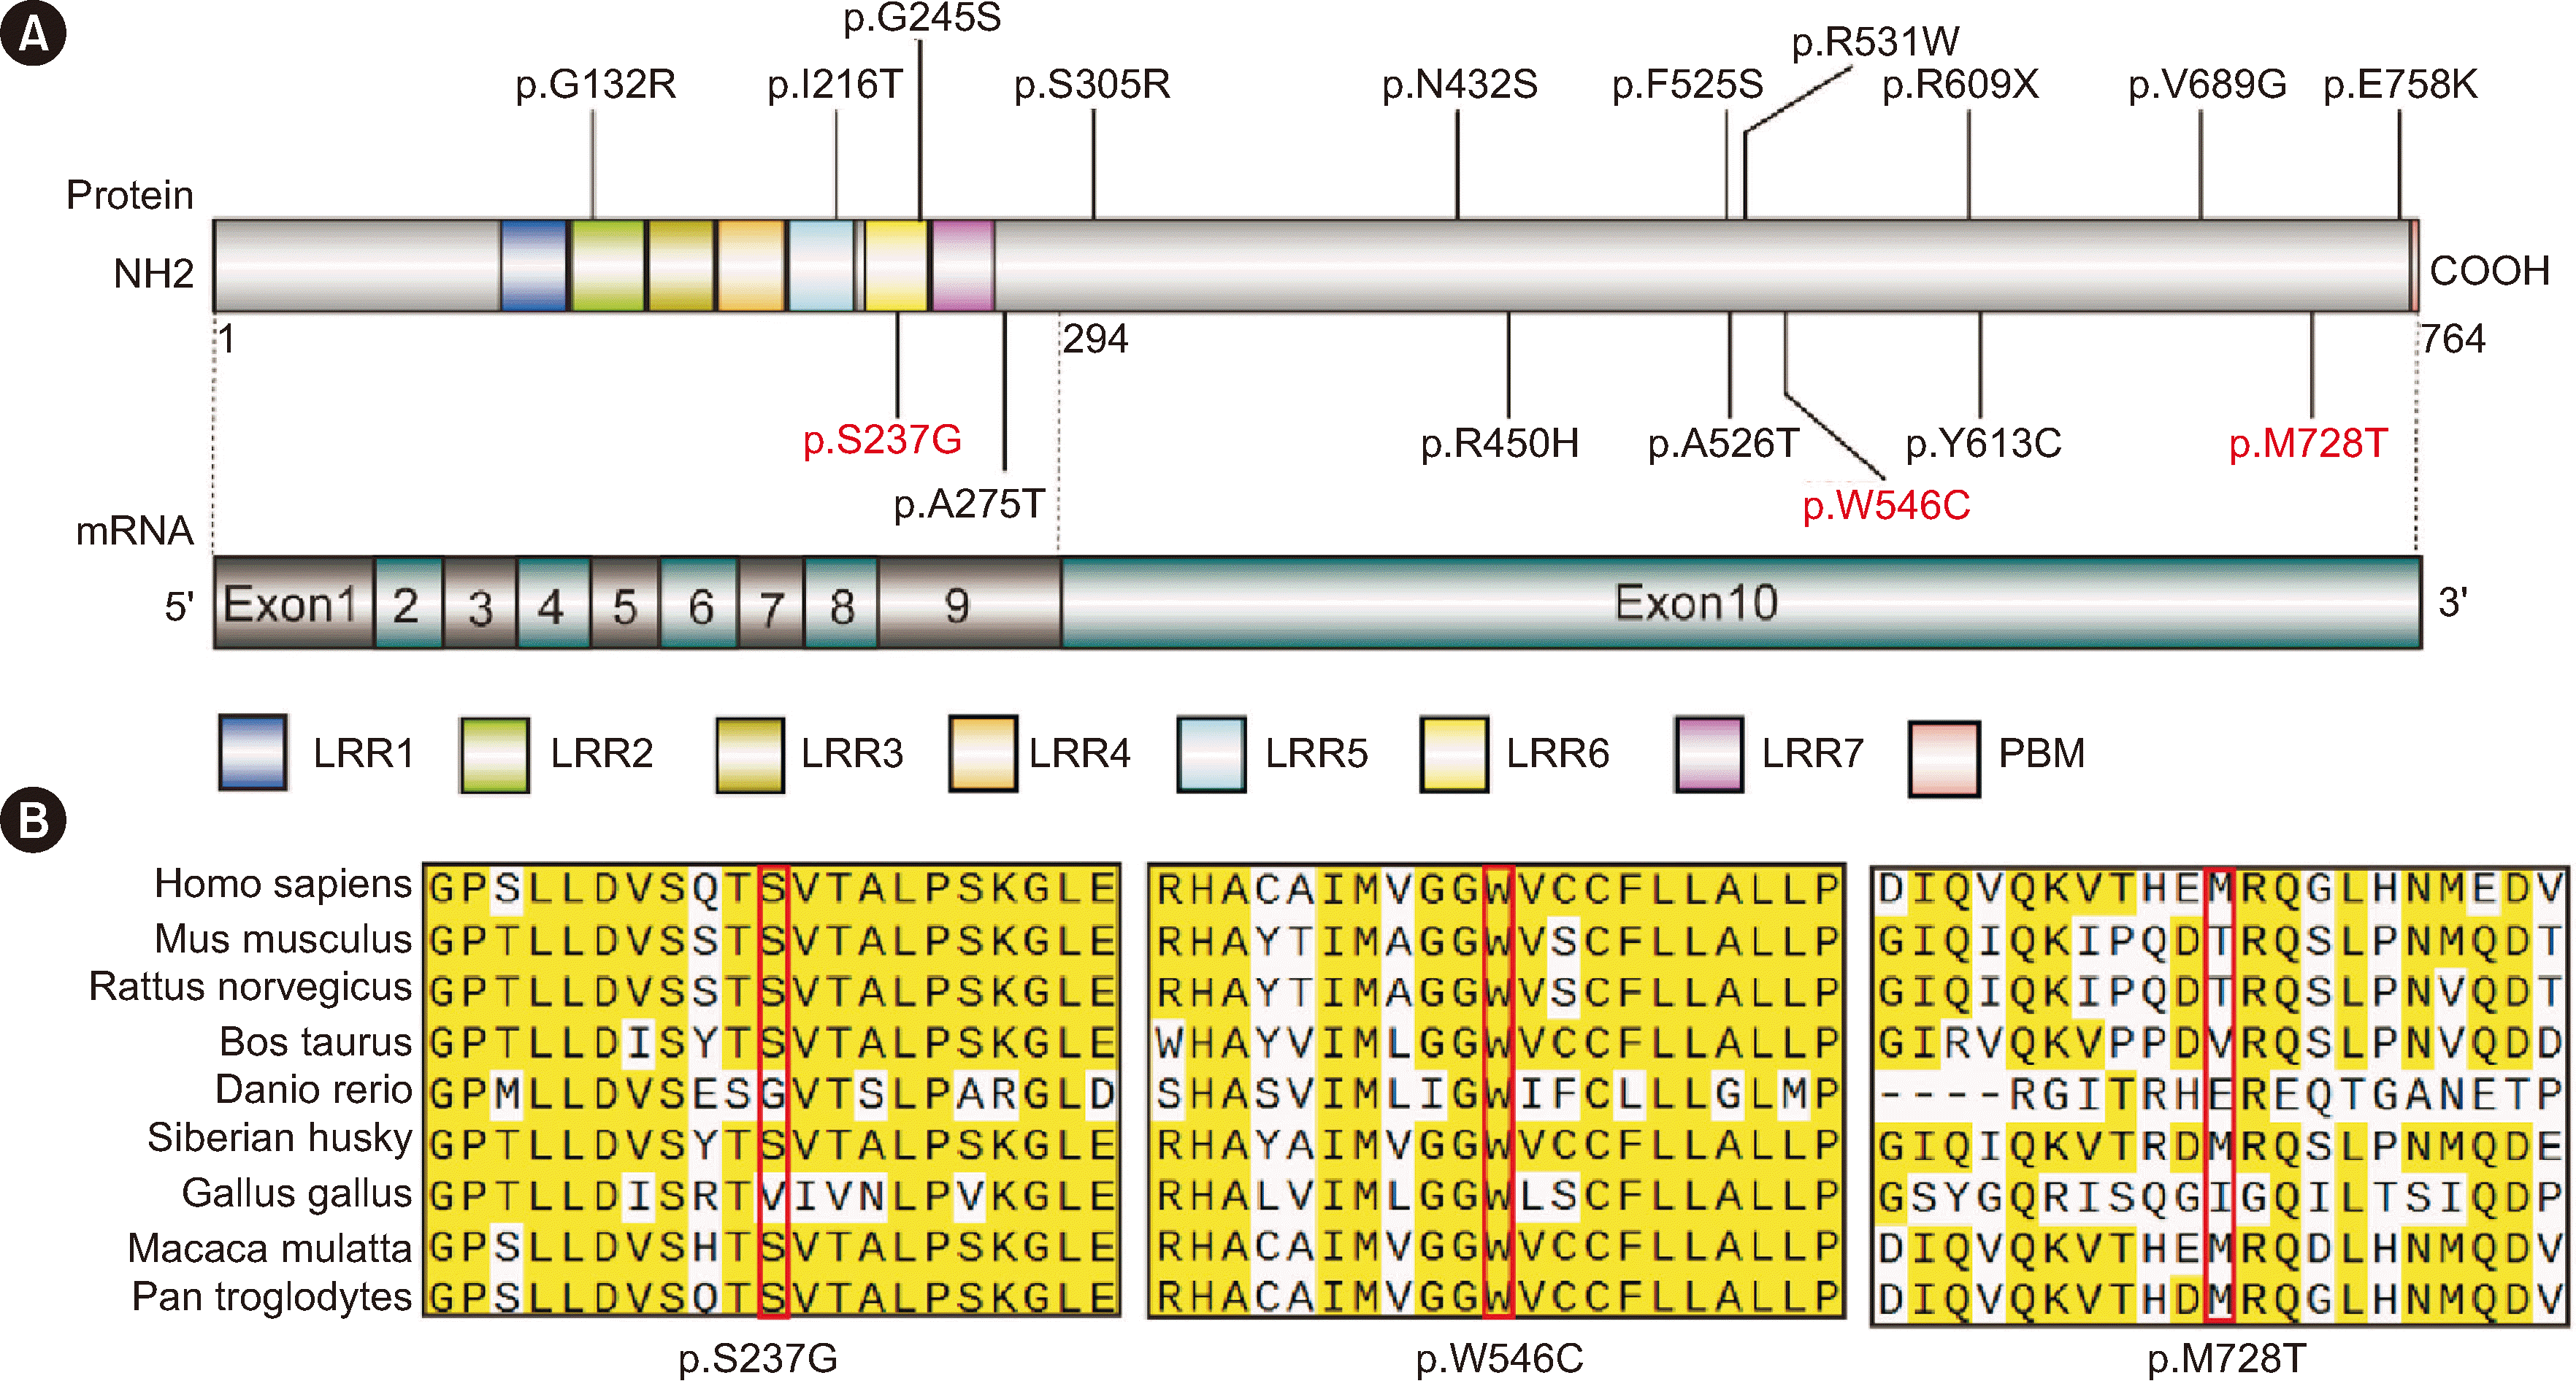This screenshot has width=2576, height=1389.
Task: Click the Homo sapiens species label
Action: click(283, 884)
